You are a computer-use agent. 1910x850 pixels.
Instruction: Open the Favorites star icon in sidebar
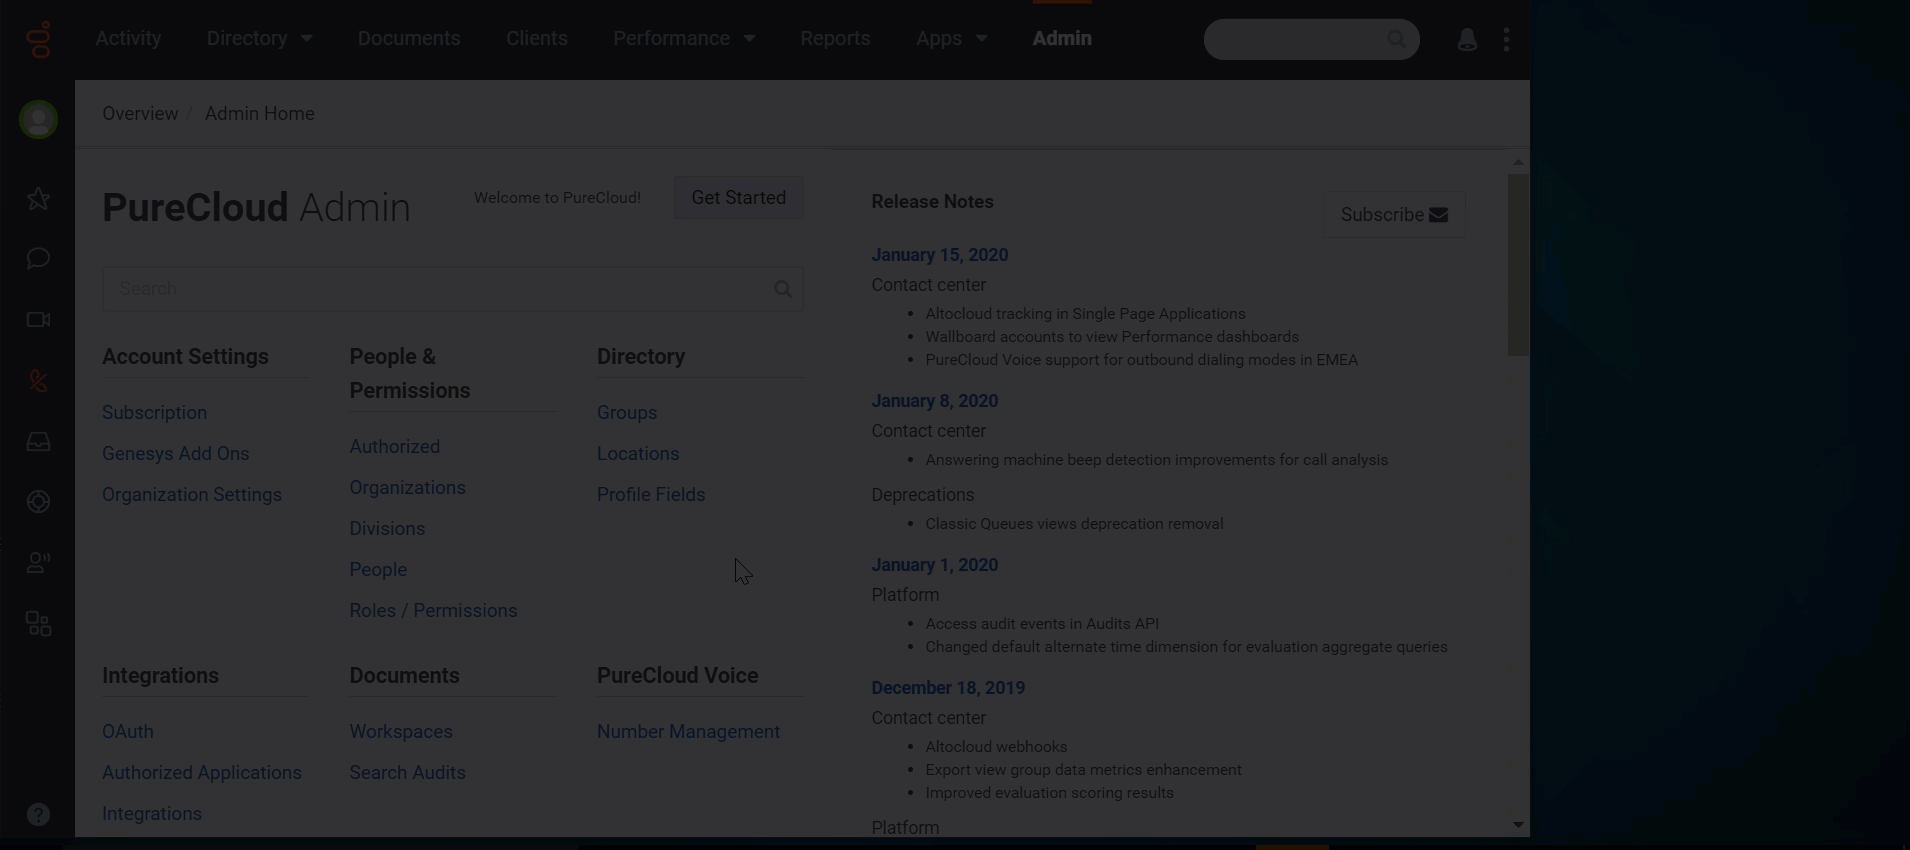(x=38, y=199)
